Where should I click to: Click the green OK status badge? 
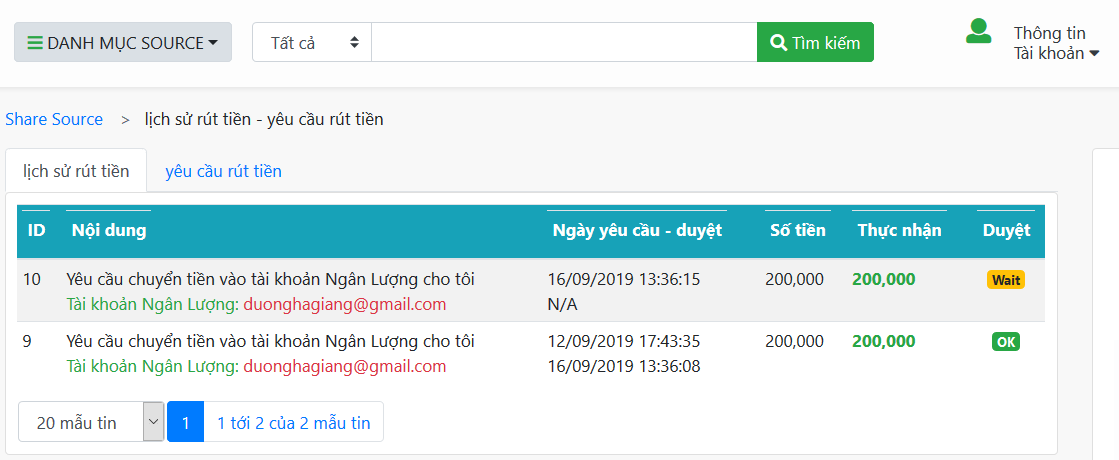pos(1006,342)
